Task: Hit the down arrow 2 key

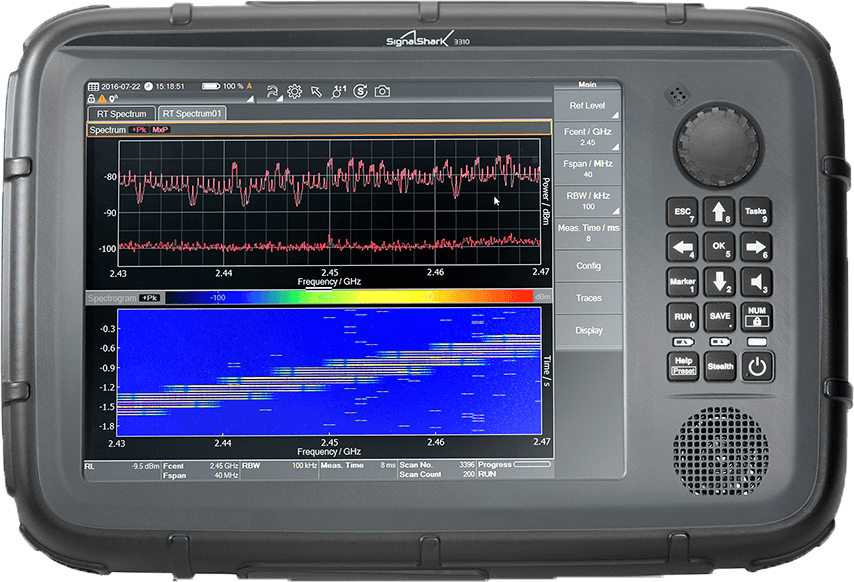Action: pos(719,282)
